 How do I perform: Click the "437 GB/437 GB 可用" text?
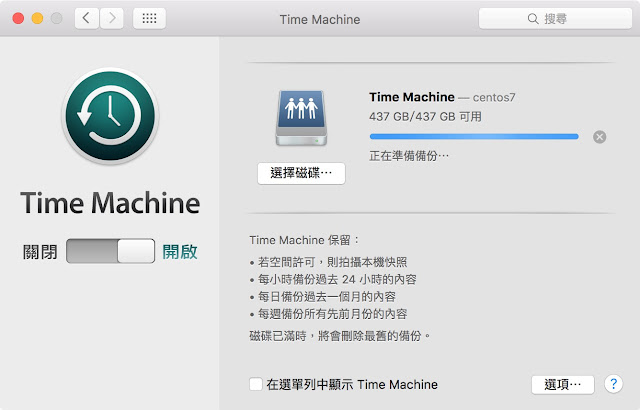tap(425, 117)
